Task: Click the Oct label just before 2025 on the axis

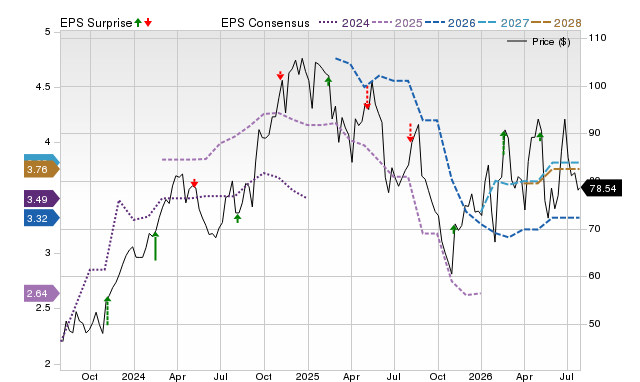Action: coord(264,376)
